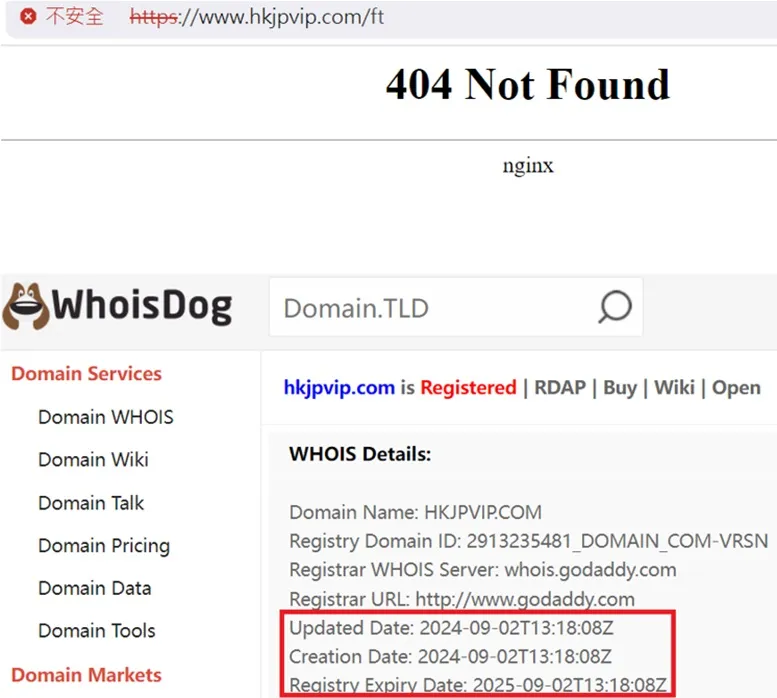Click the Domain.TLD search field
777x698 pixels.
(x=456, y=307)
